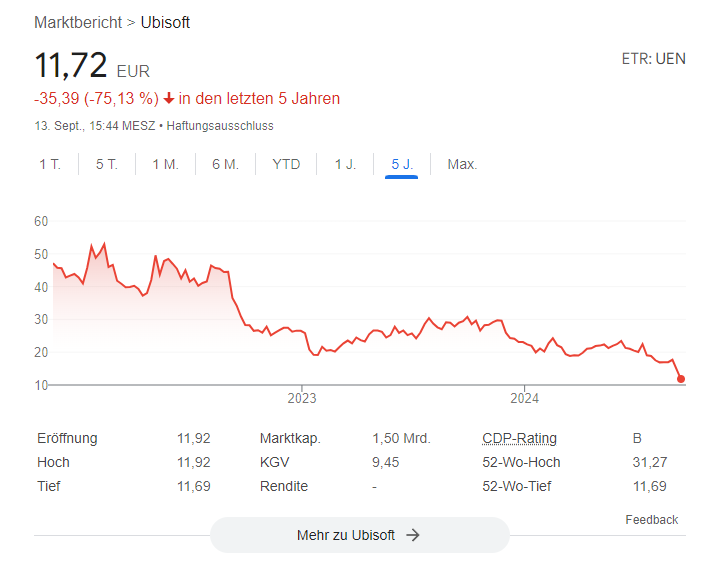This screenshot has height=568, width=728.
Task: Select the 1 J. range tab
Action: [345, 164]
